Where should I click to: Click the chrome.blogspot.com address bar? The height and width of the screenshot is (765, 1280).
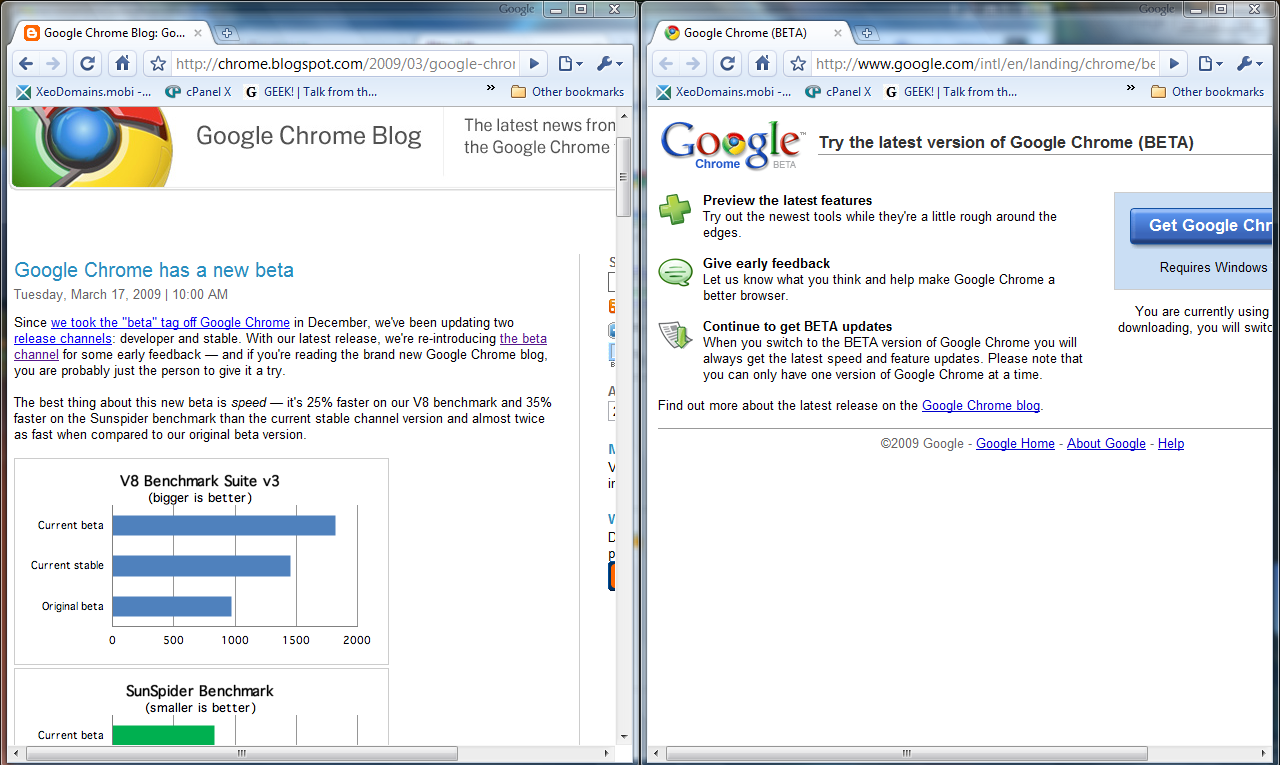click(x=345, y=64)
